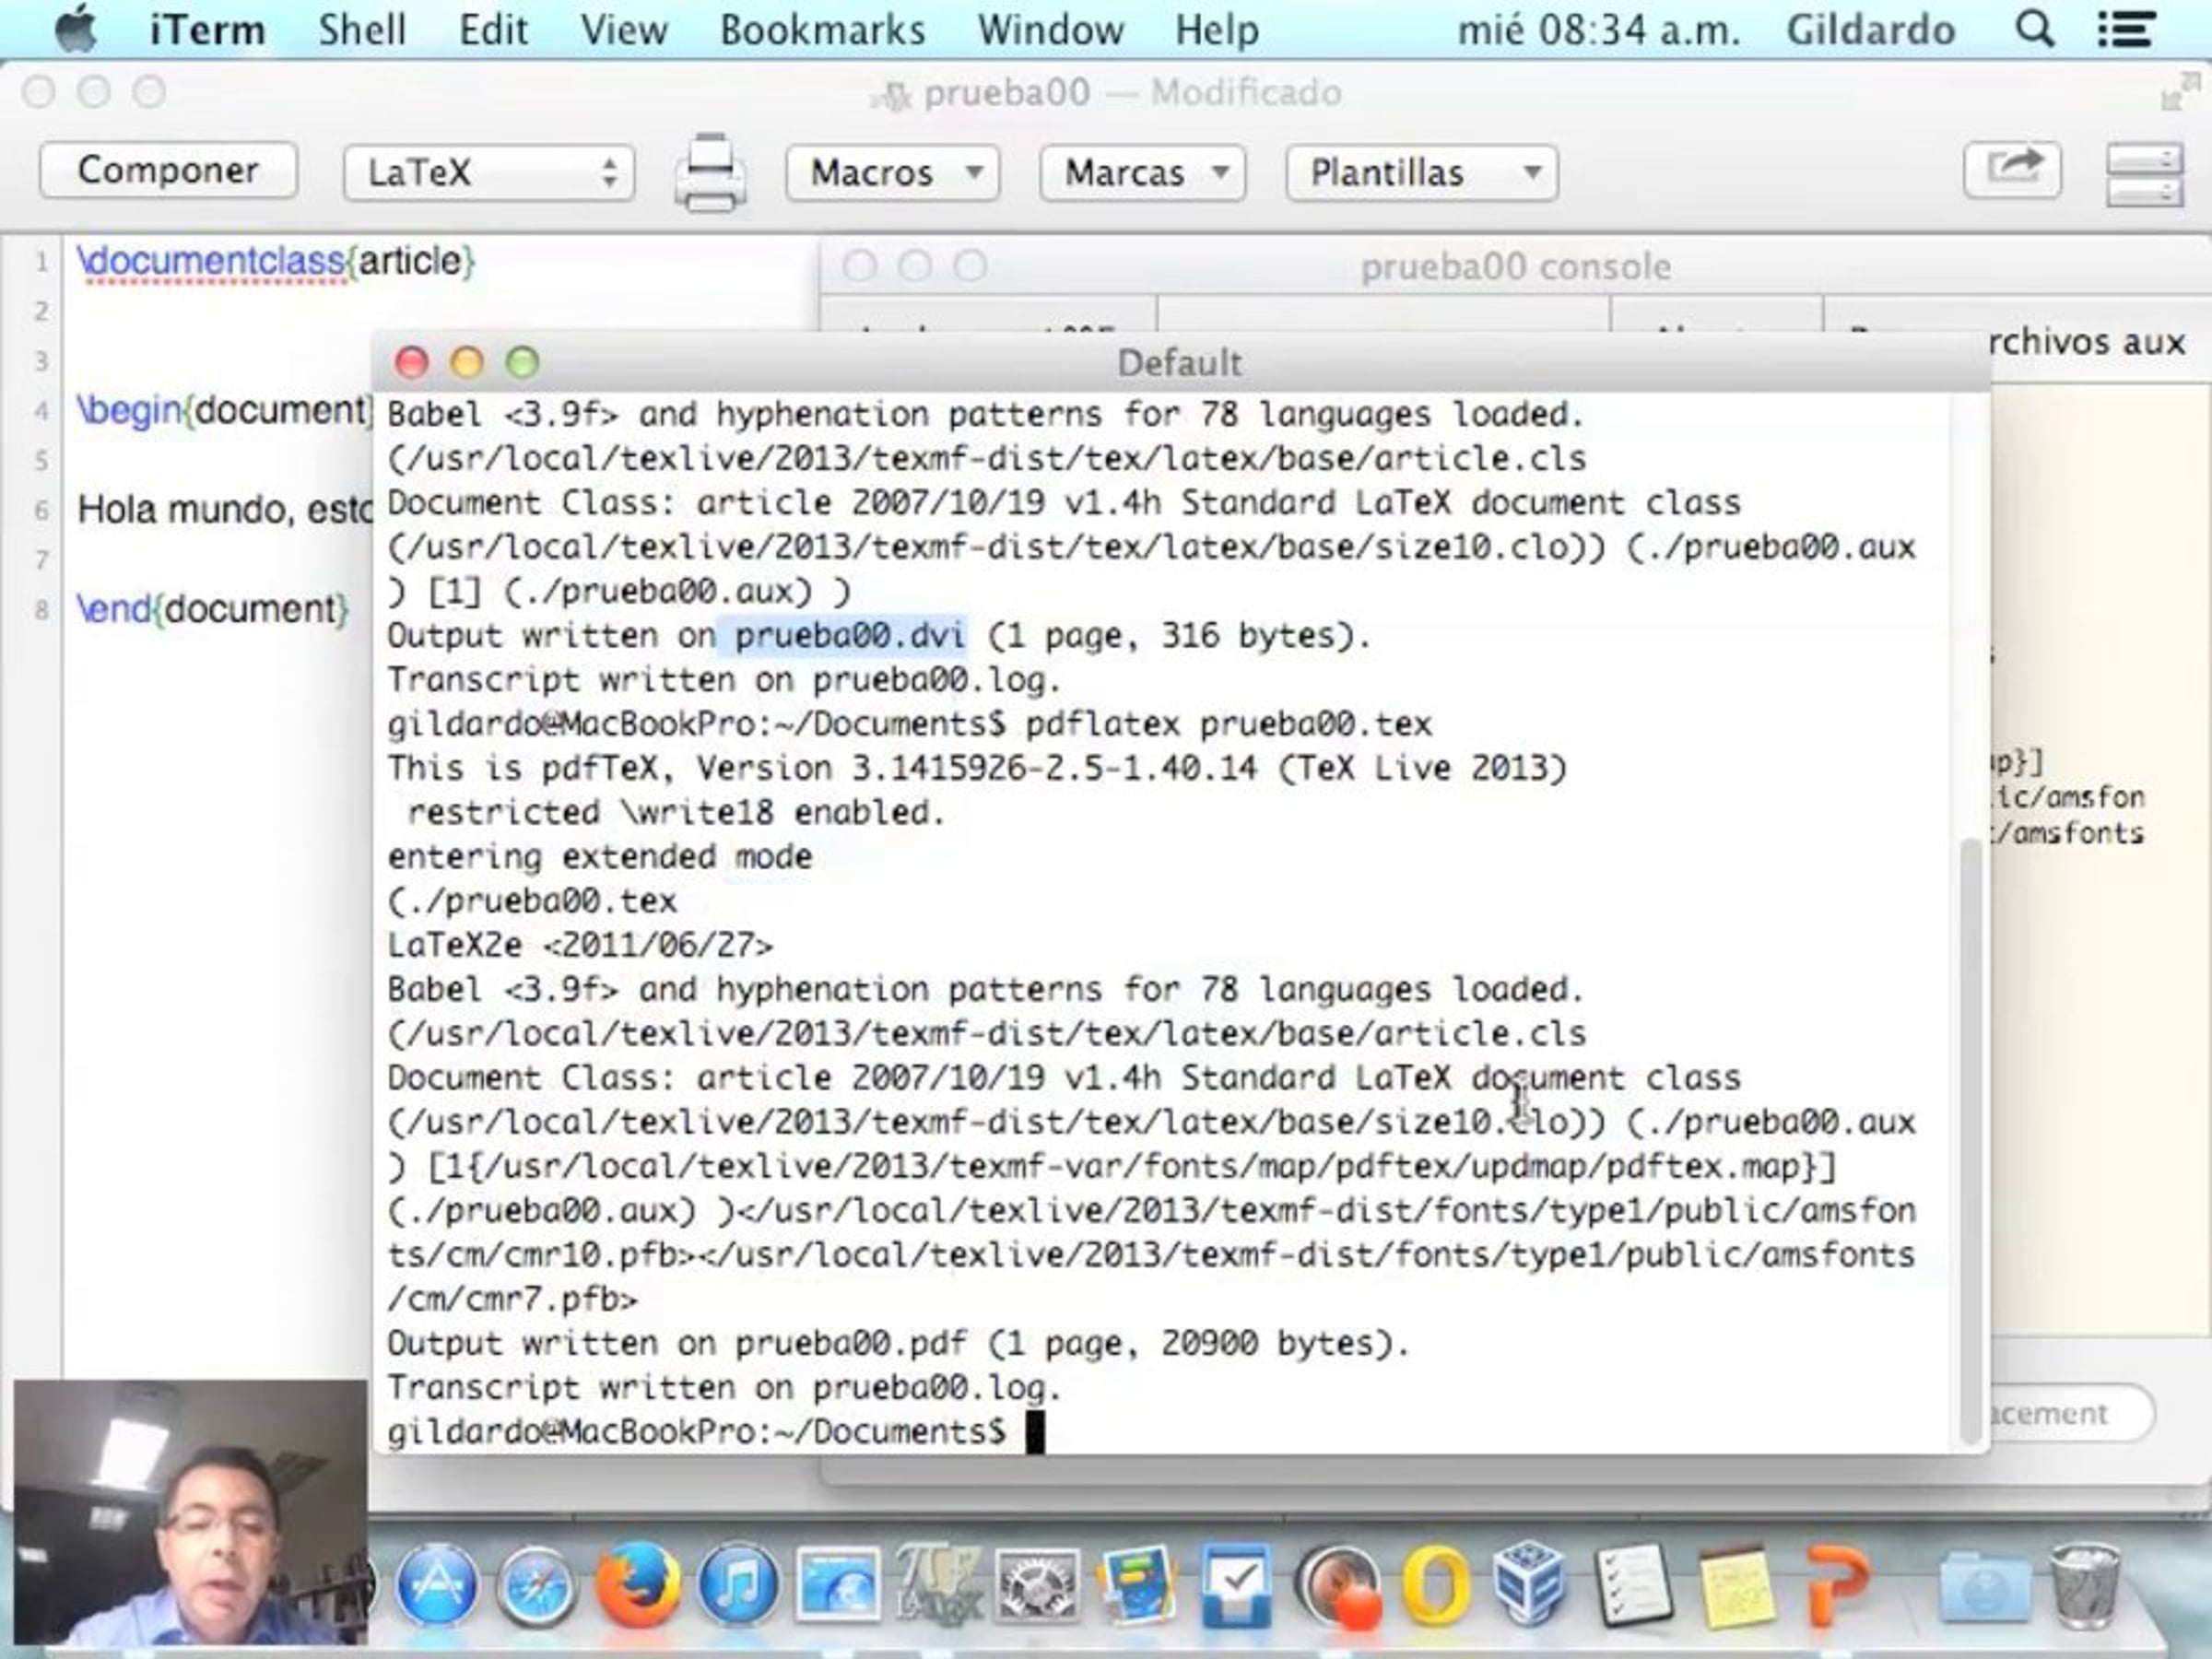This screenshot has height=1659, width=2212.
Task: Expand the Plantillas dropdown
Action: click(1421, 173)
